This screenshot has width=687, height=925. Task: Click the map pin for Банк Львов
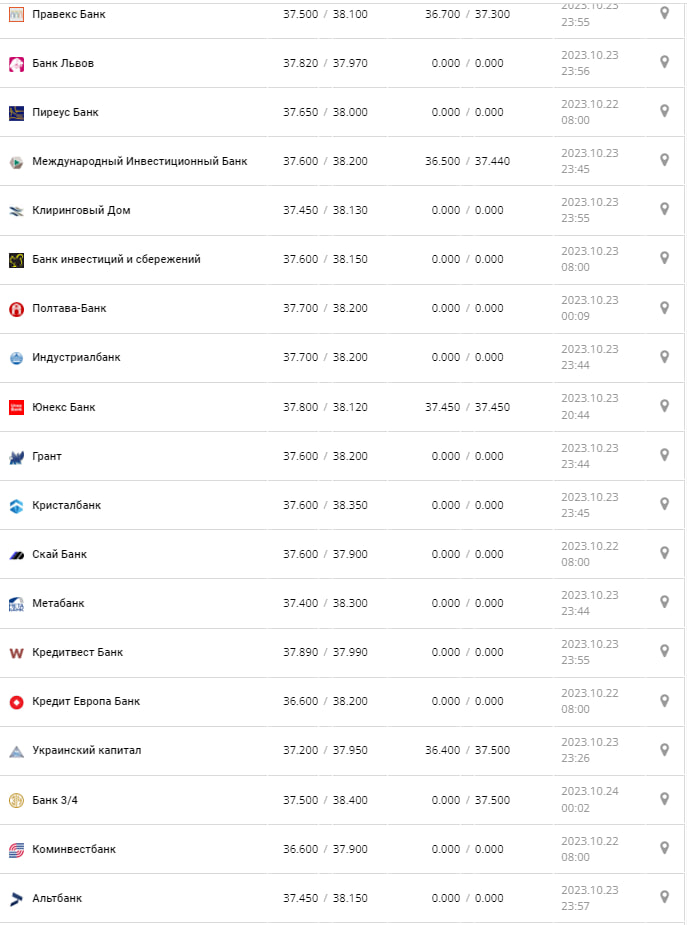(664, 62)
